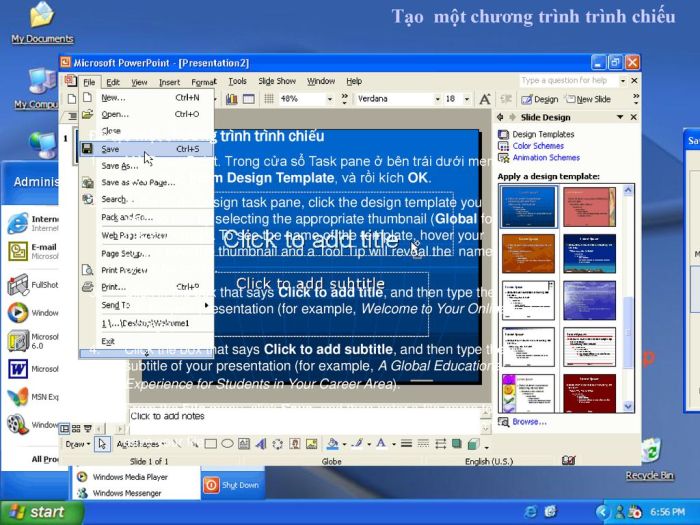Open the Insert menu
This screenshot has height=525, width=700.
[x=169, y=82]
